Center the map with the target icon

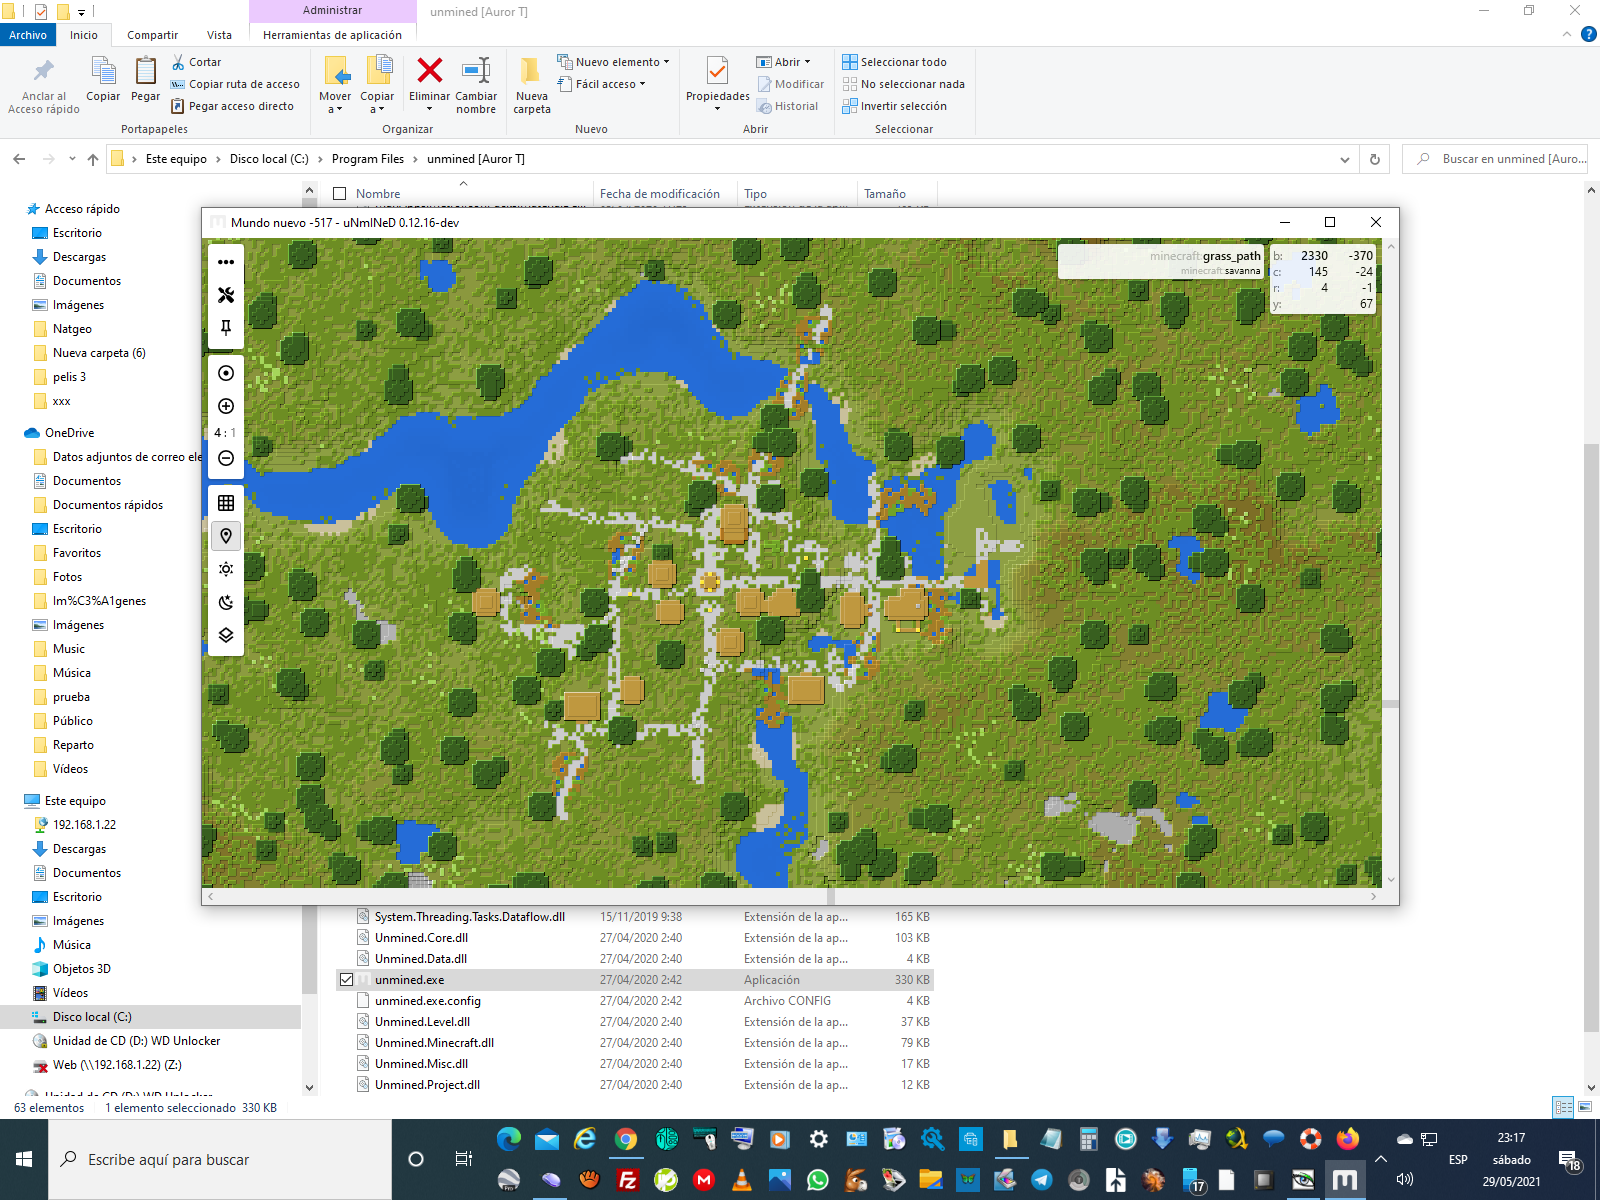click(x=226, y=373)
